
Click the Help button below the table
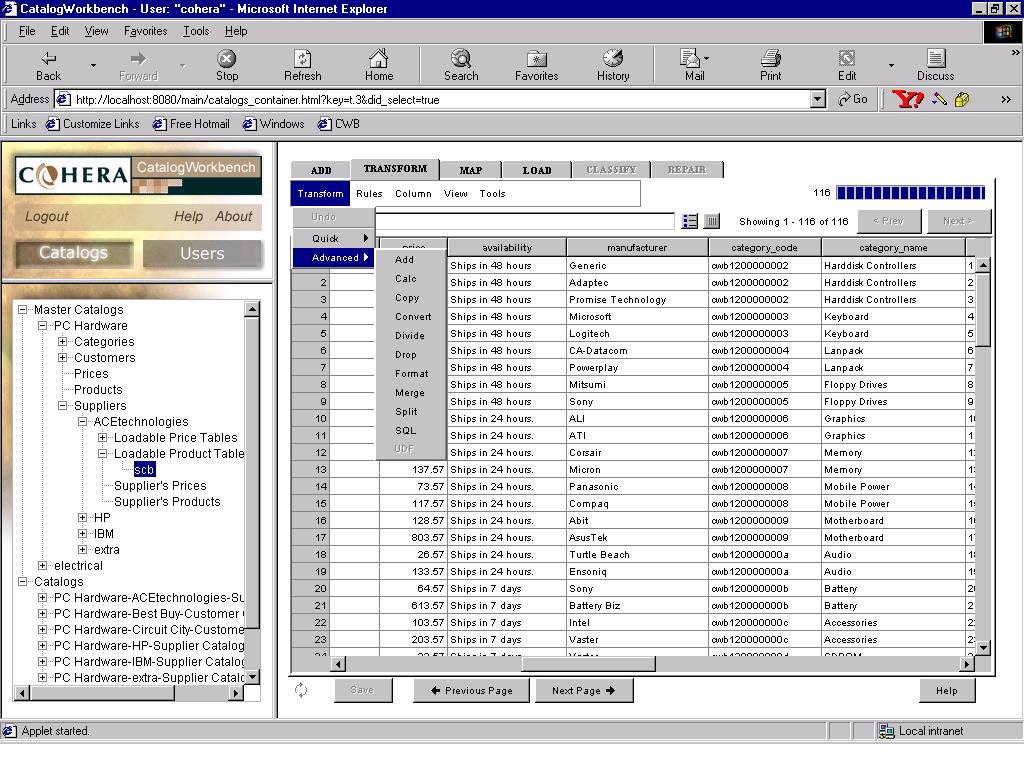(x=946, y=690)
